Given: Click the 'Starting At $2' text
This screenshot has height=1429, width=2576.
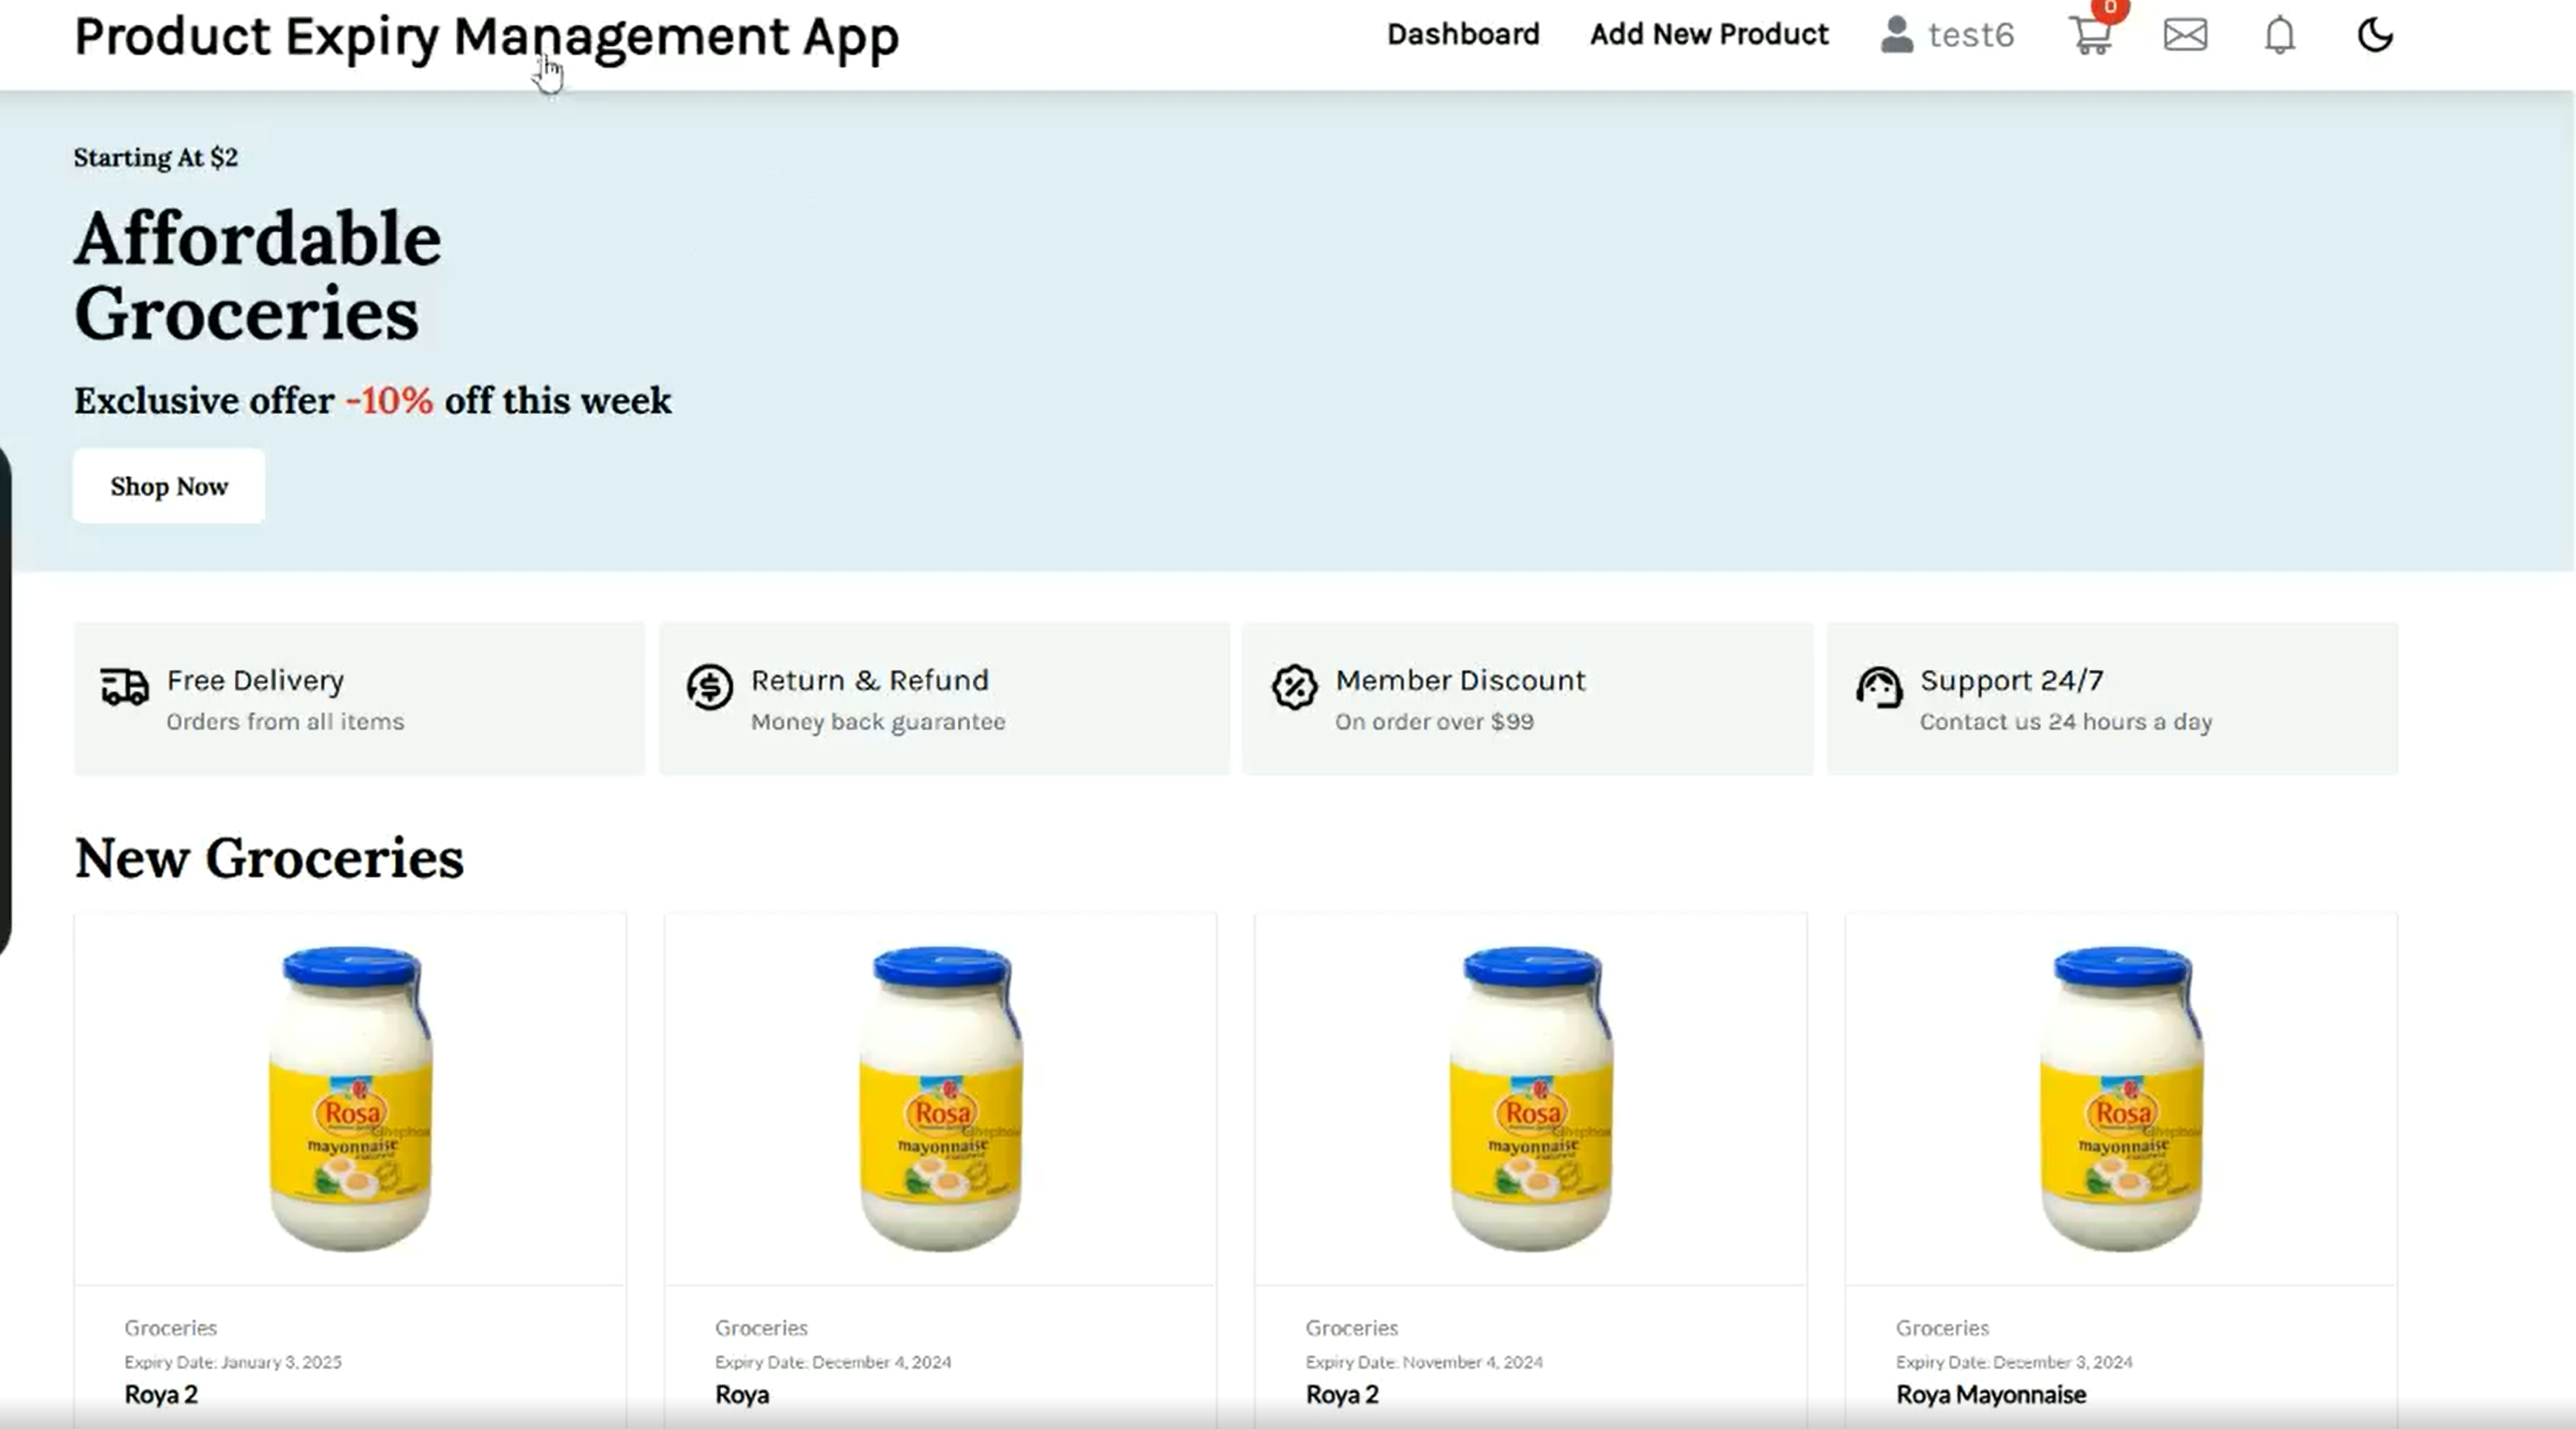Looking at the screenshot, I should (x=156, y=158).
